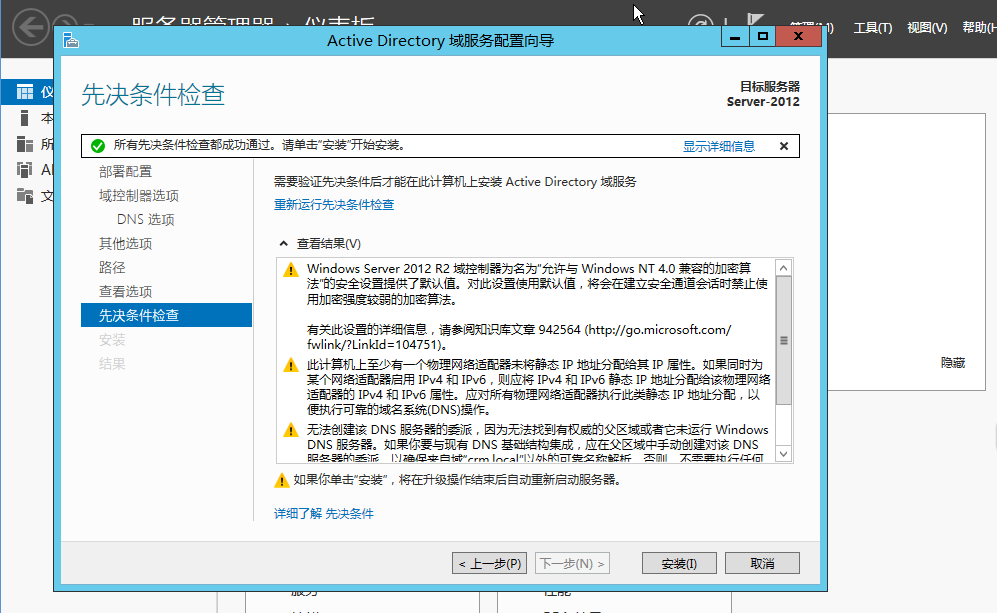This screenshot has width=997, height=613.
Task: Click 重新运行先决条件检查 link
Action: click(334, 205)
